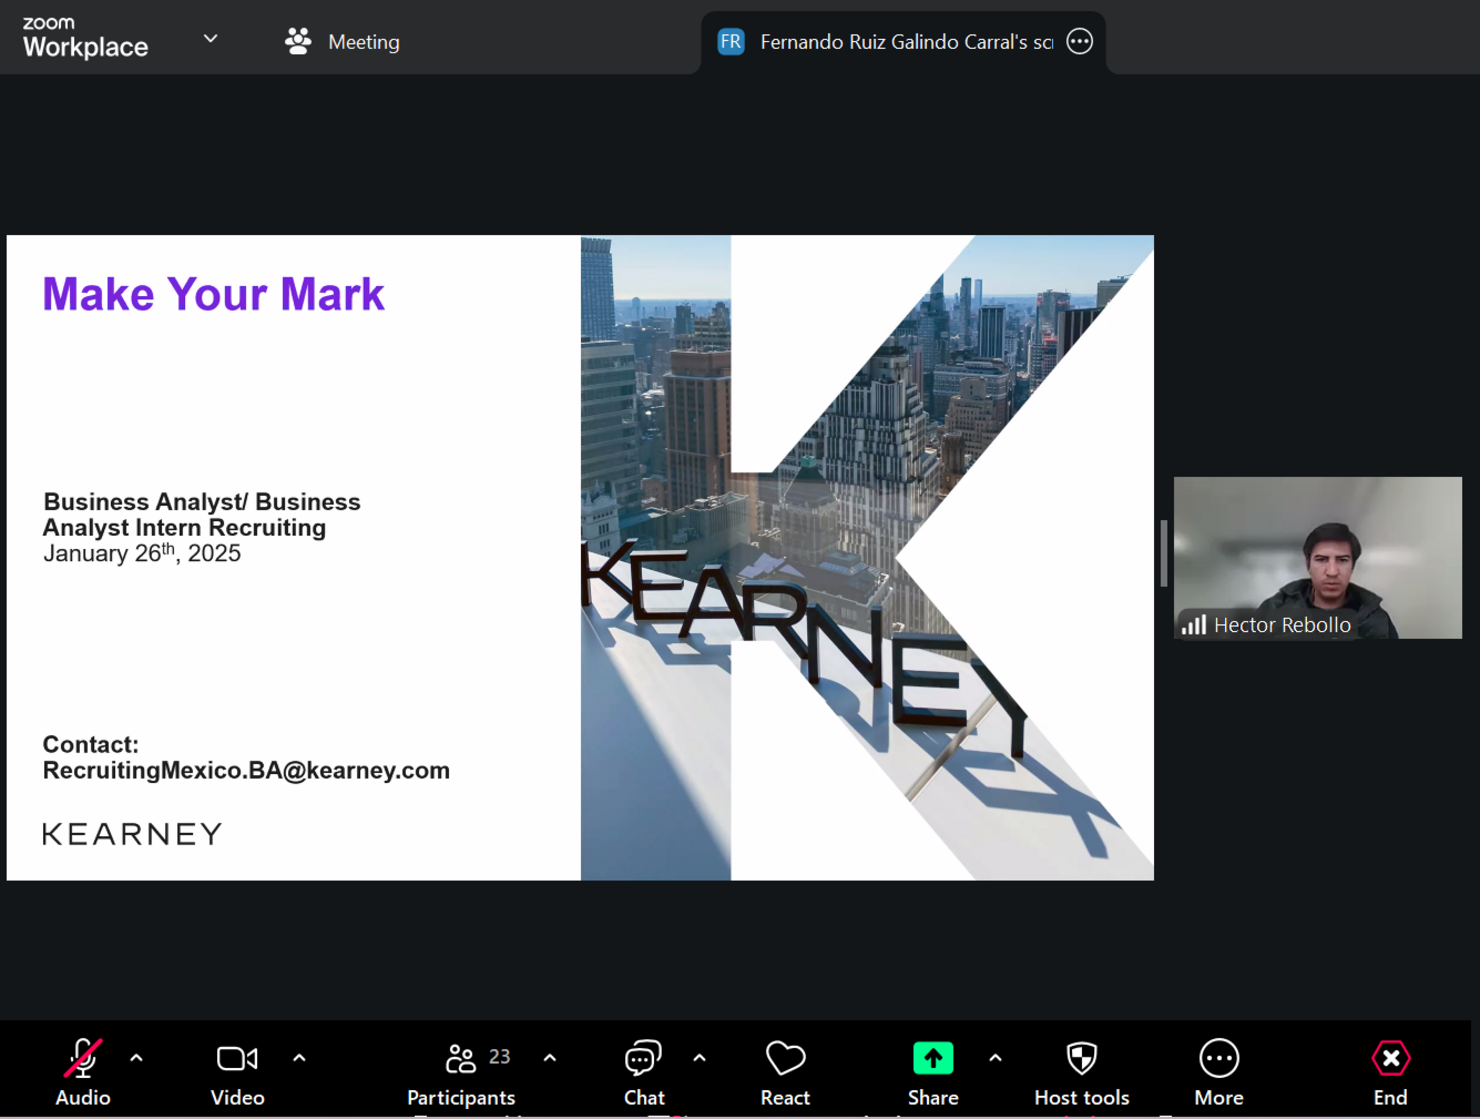Click the panel divider handle beside the slide
The height and width of the screenshot is (1119, 1480).
pos(1164,553)
